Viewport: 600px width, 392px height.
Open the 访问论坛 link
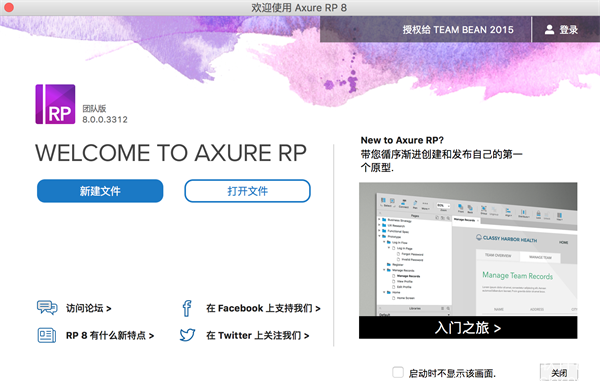coord(88,308)
